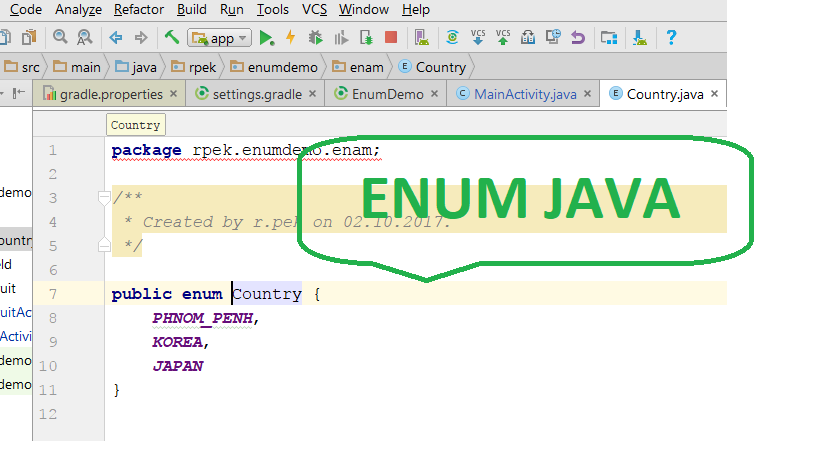Image resolution: width=819 pixels, height=460 pixels.
Task: Close the settings.gradle tab
Action: coord(312,93)
